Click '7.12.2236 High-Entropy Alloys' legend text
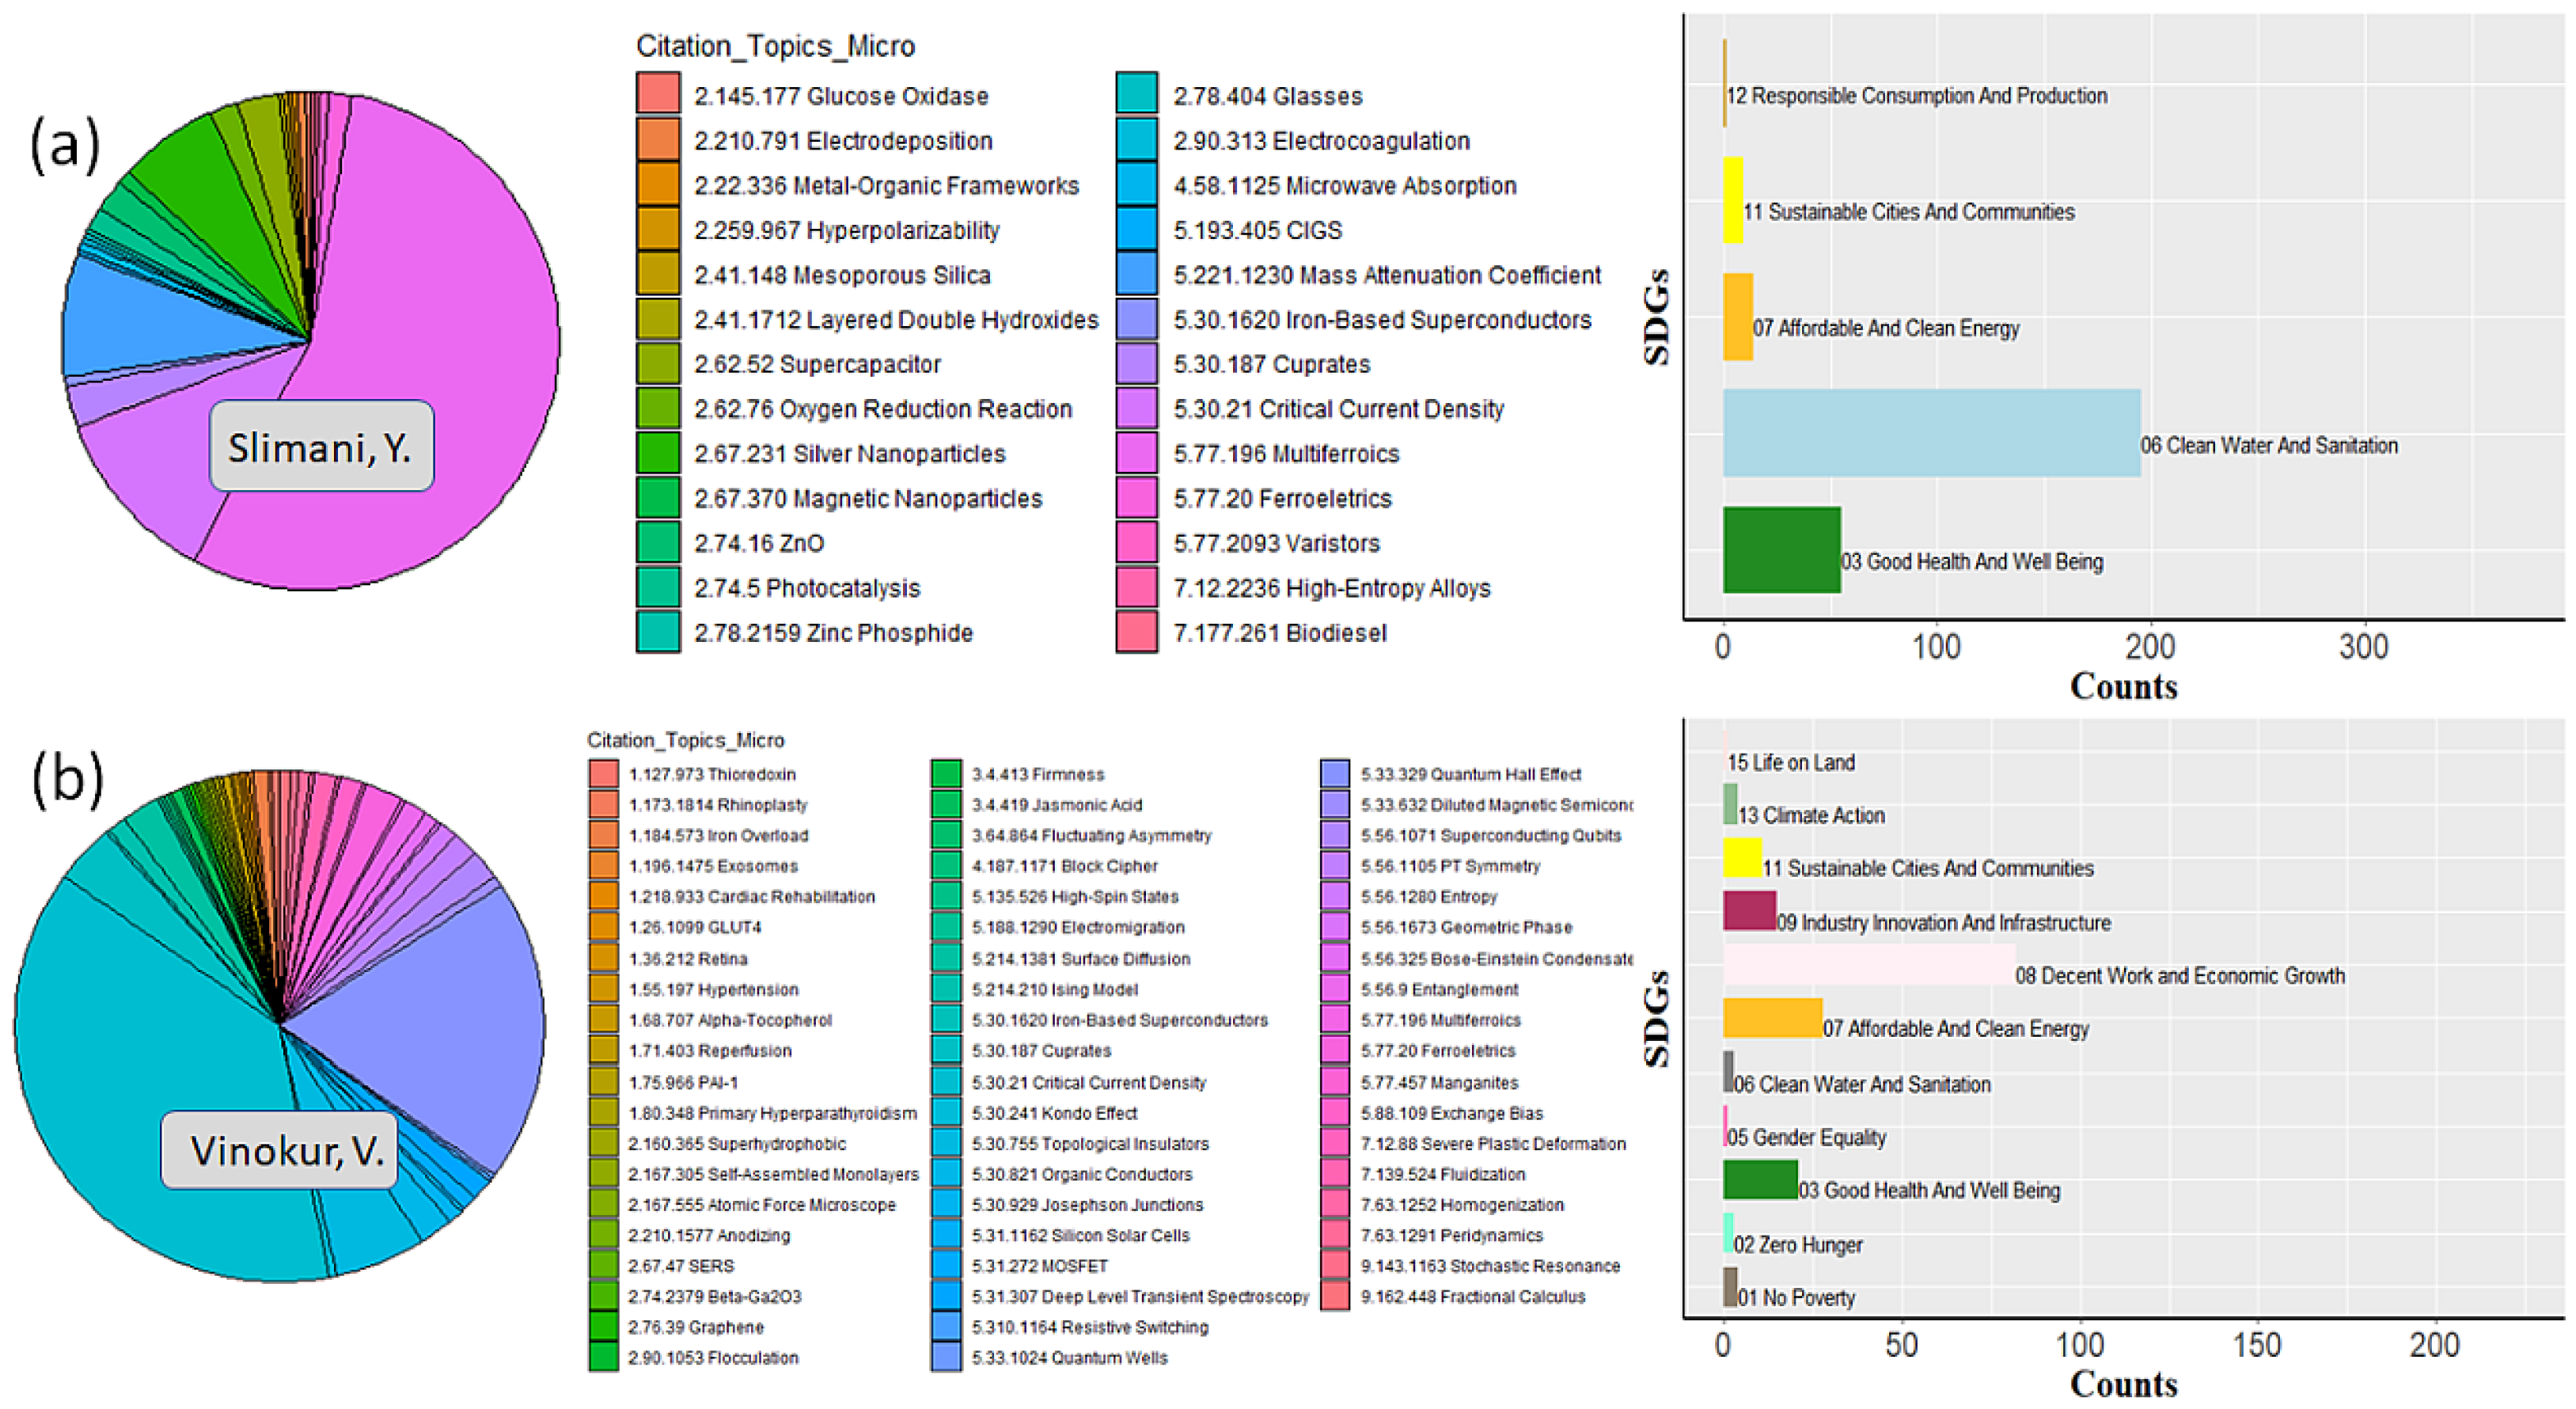This screenshot has height=1409, width=2576. [1331, 588]
